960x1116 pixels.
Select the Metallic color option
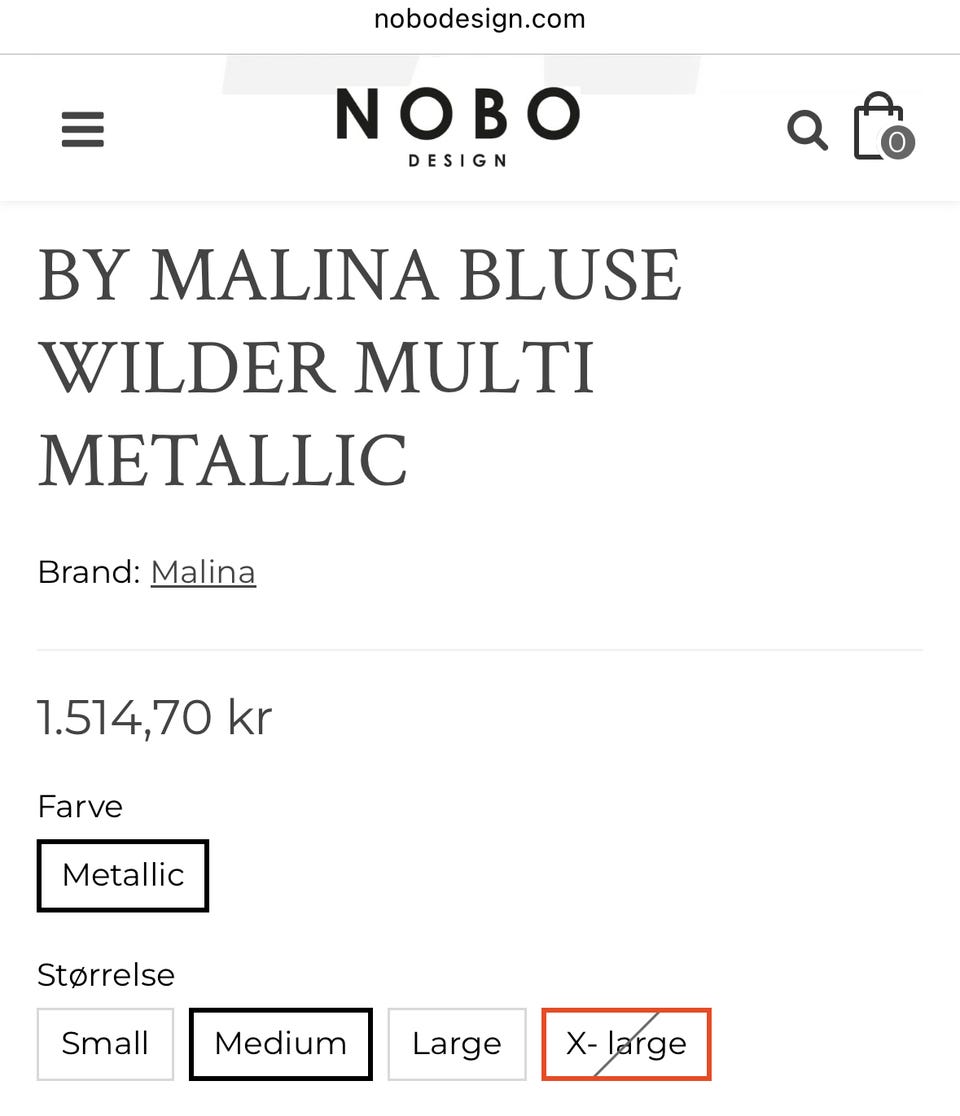point(123,875)
